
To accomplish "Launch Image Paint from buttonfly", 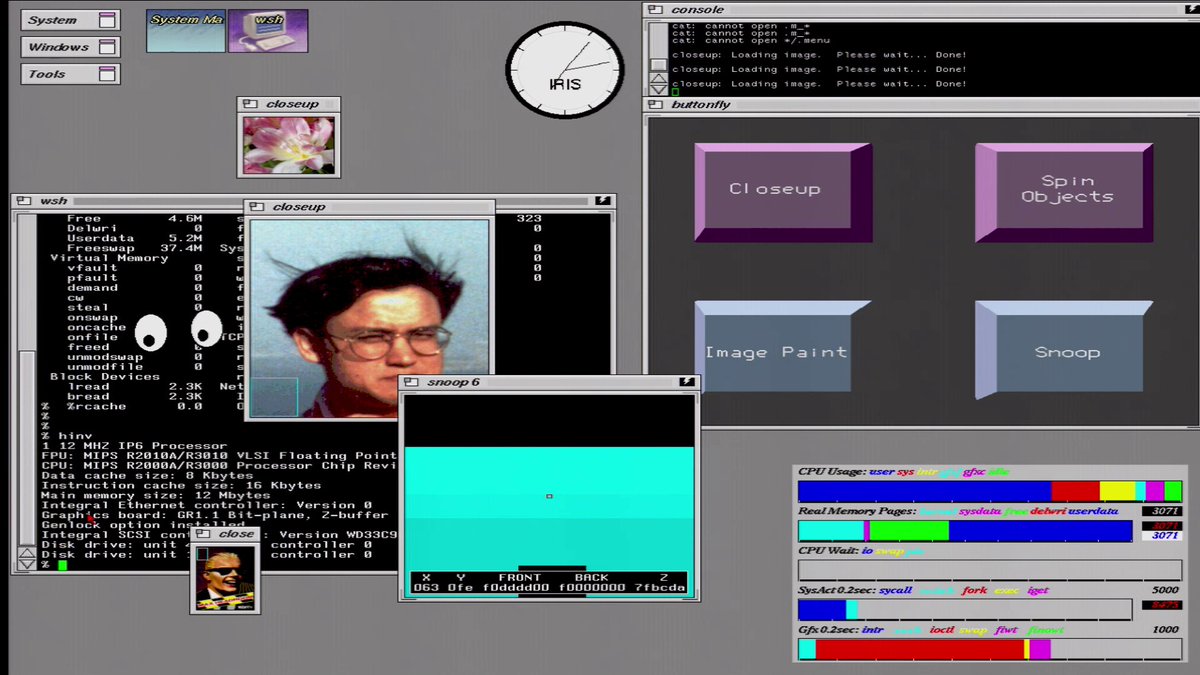I will tap(783, 351).
